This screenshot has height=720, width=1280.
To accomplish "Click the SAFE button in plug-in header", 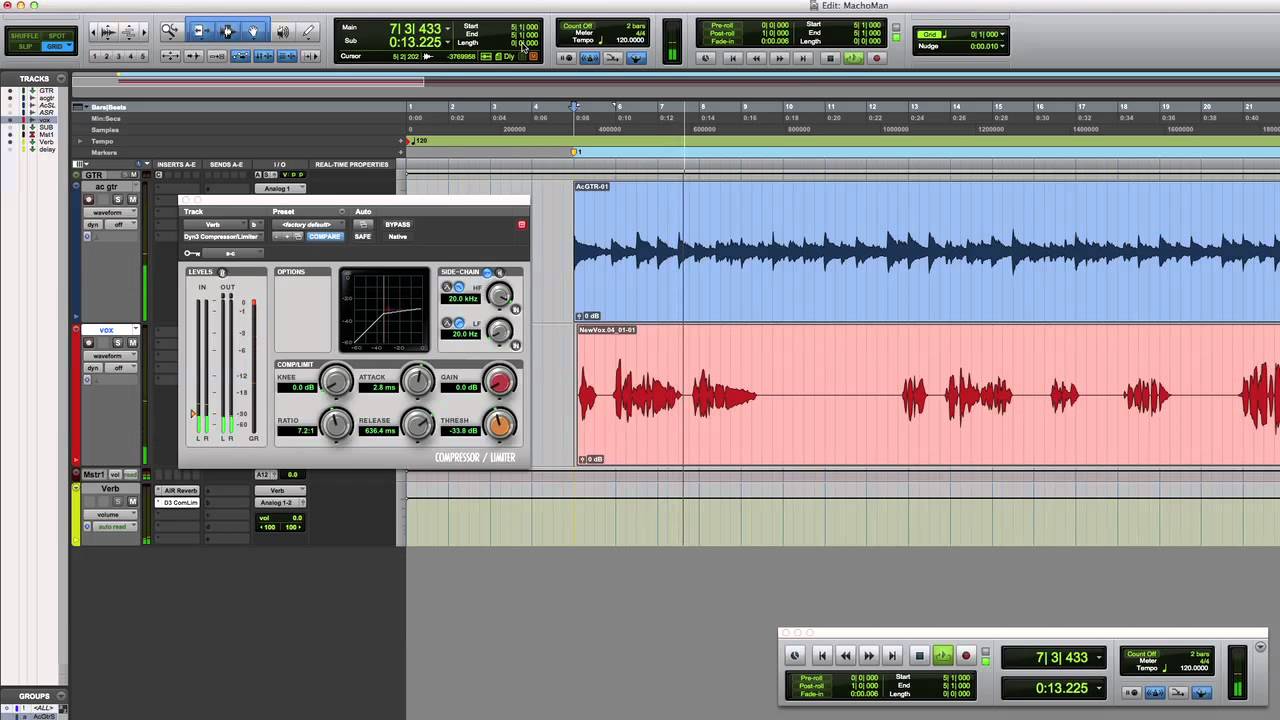I will click(362, 236).
